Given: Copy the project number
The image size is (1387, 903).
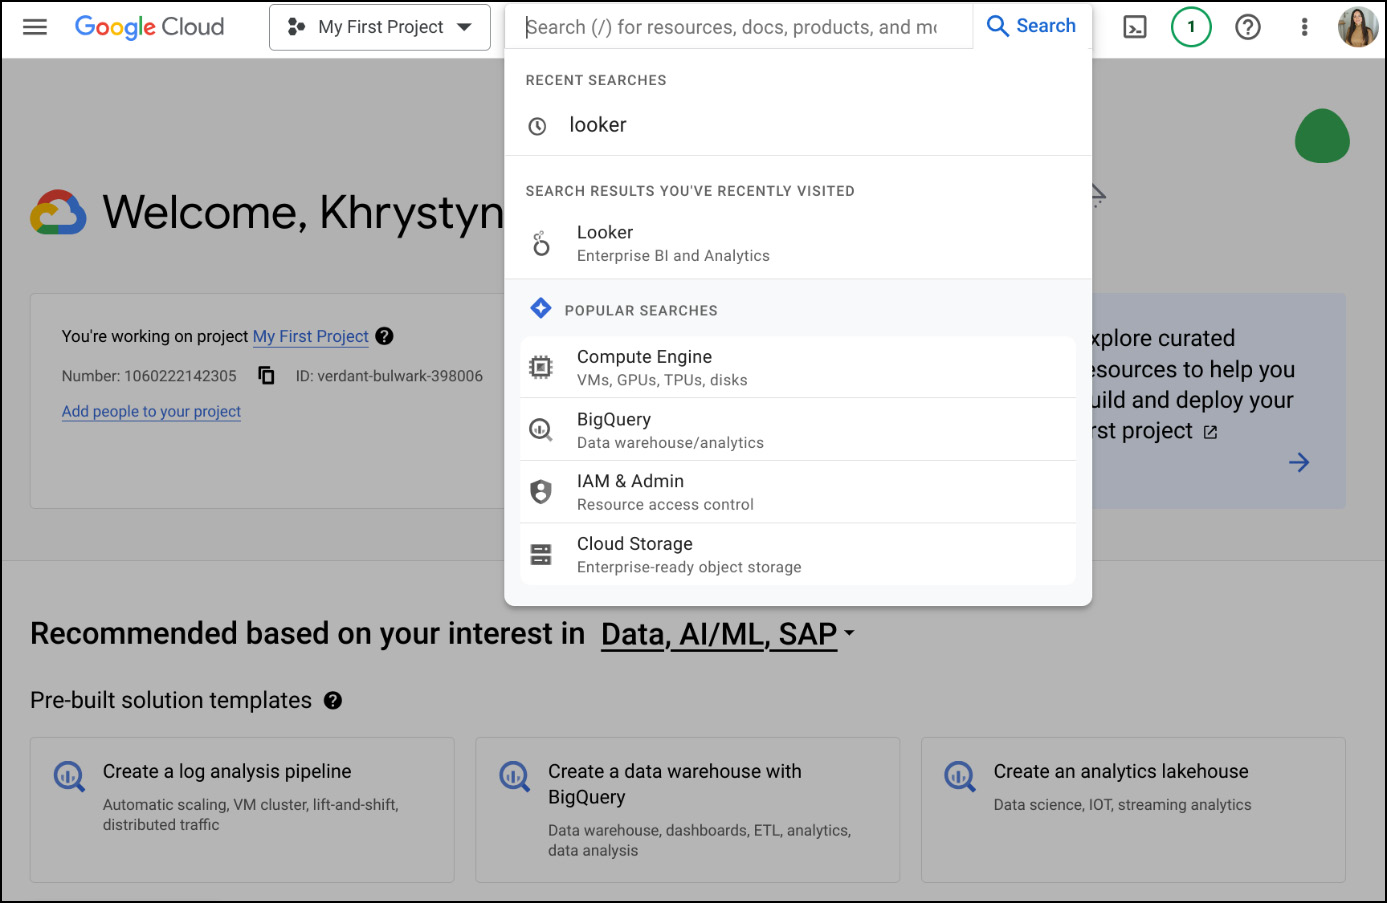Looking at the screenshot, I should coord(266,375).
